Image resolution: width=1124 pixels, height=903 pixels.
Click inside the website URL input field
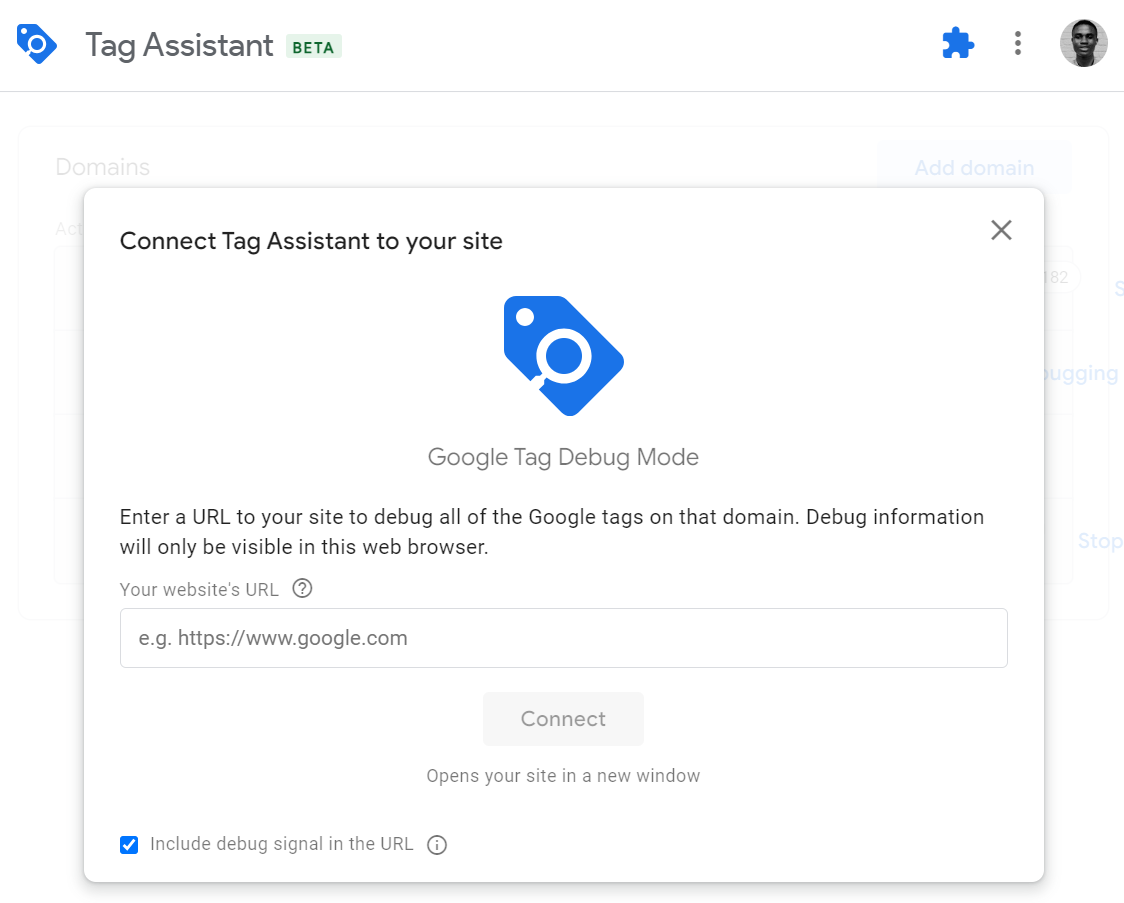point(563,637)
